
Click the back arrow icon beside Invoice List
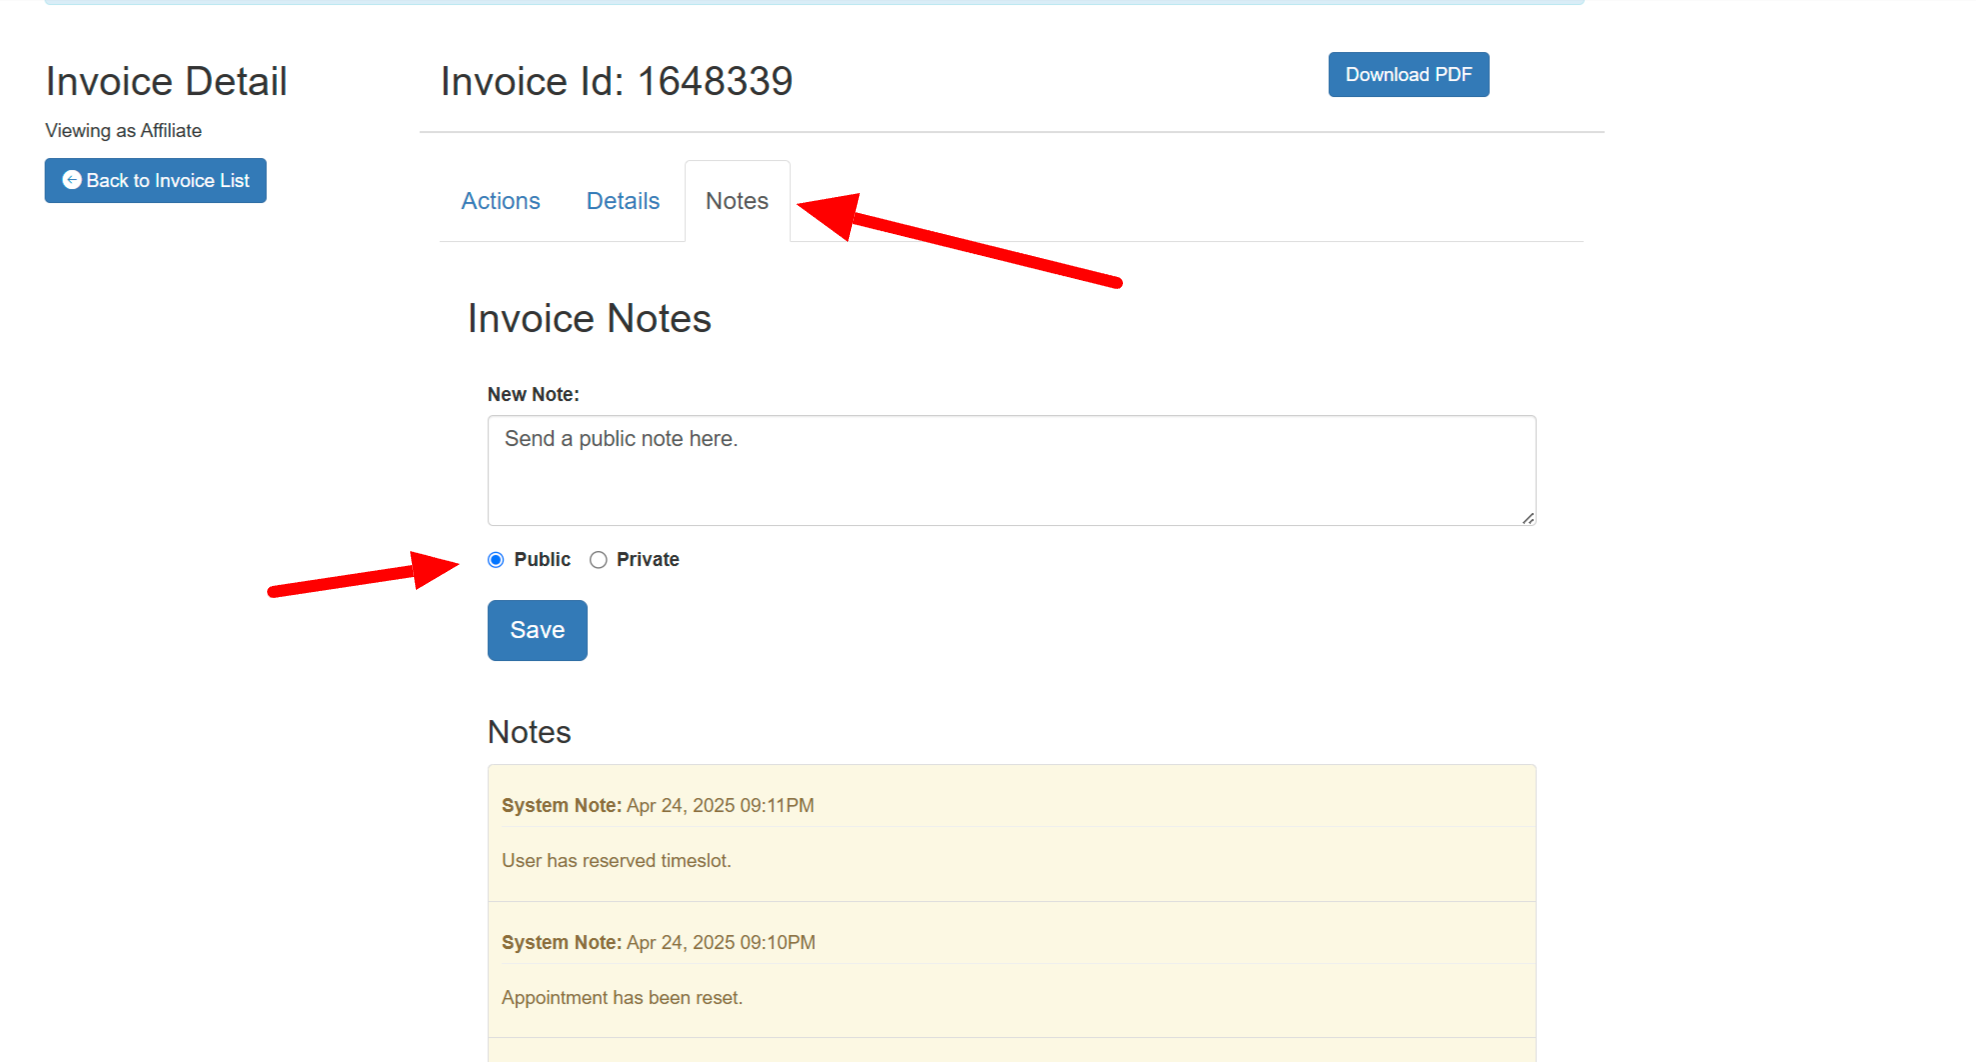72,180
